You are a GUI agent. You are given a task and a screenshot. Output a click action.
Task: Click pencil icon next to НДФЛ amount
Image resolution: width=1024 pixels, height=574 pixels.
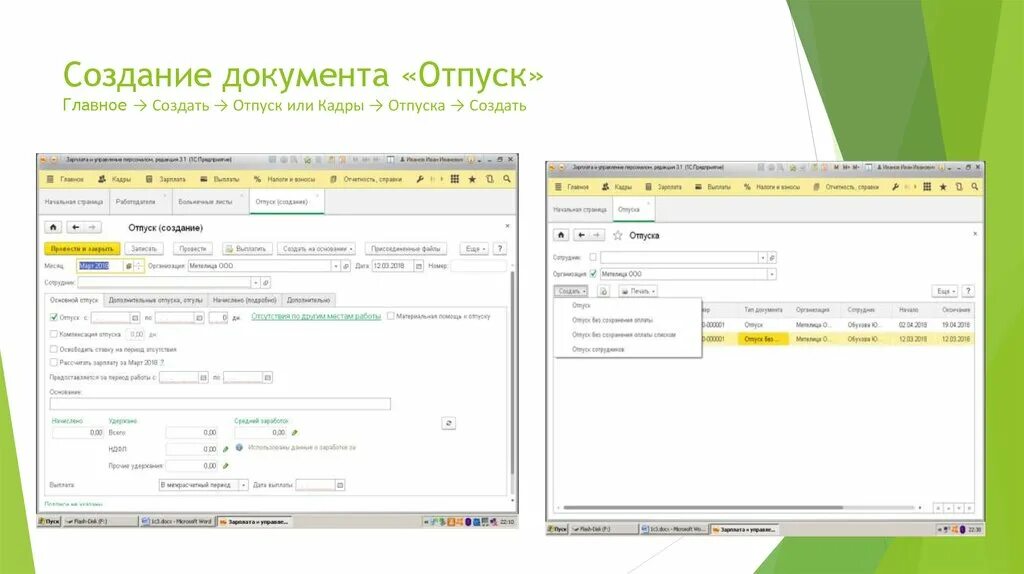(x=226, y=449)
